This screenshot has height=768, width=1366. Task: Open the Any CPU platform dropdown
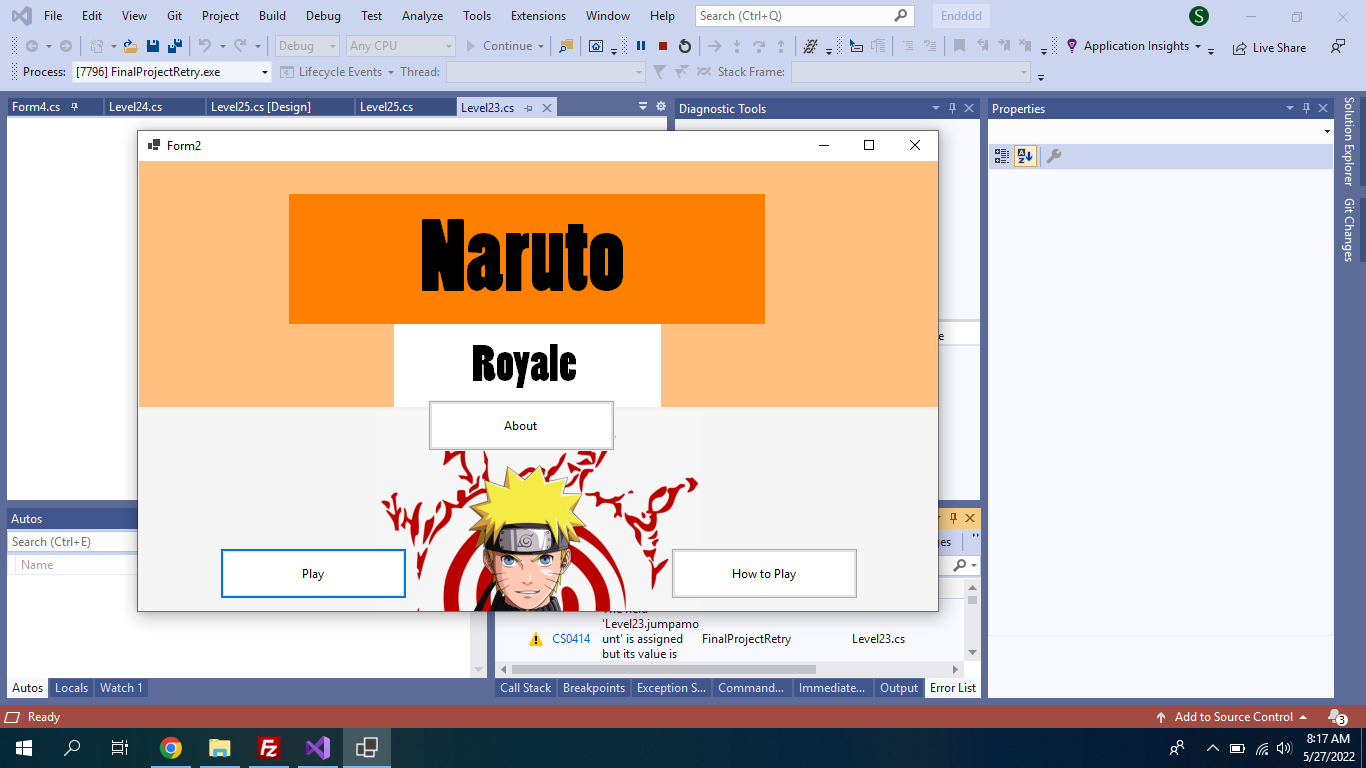[x=400, y=46]
